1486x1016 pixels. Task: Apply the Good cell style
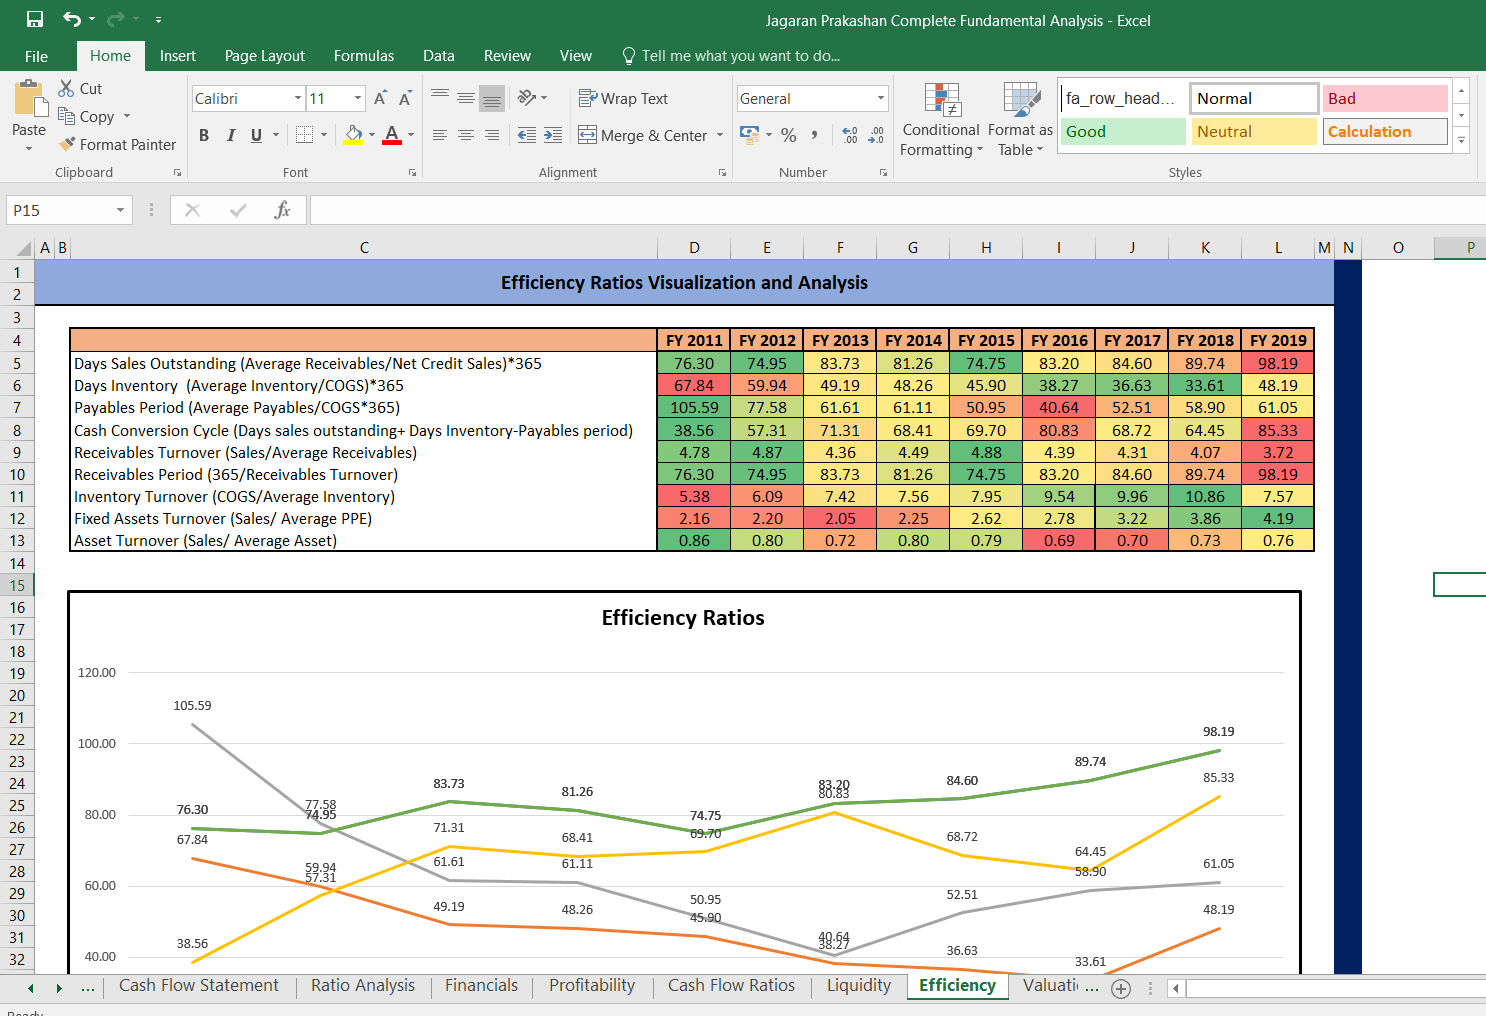pos(1123,131)
